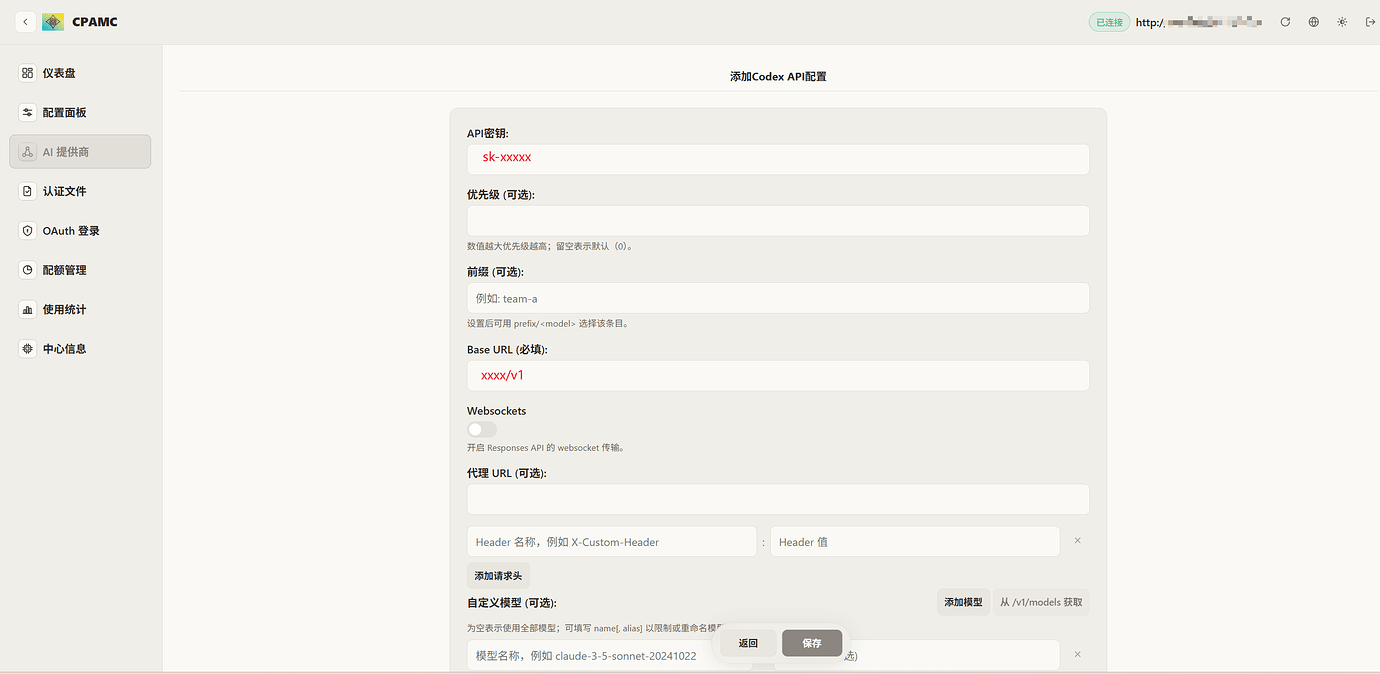
Task: Click the refresh icon in header
Action: click(1285, 22)
